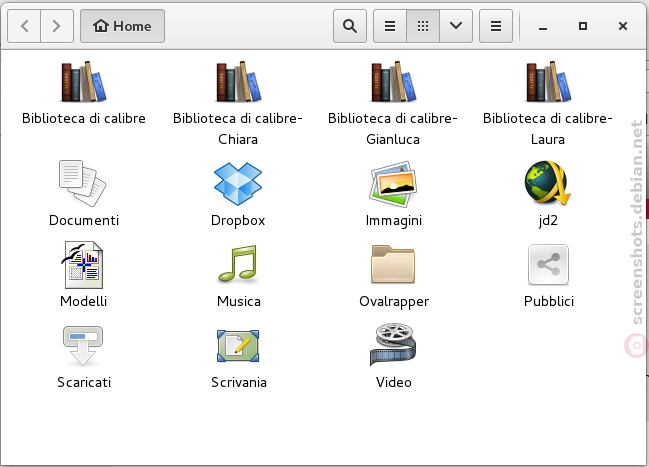Click the 'Scrivania' label text
This screenshot has width=649, height=467.
coord(239,383)
